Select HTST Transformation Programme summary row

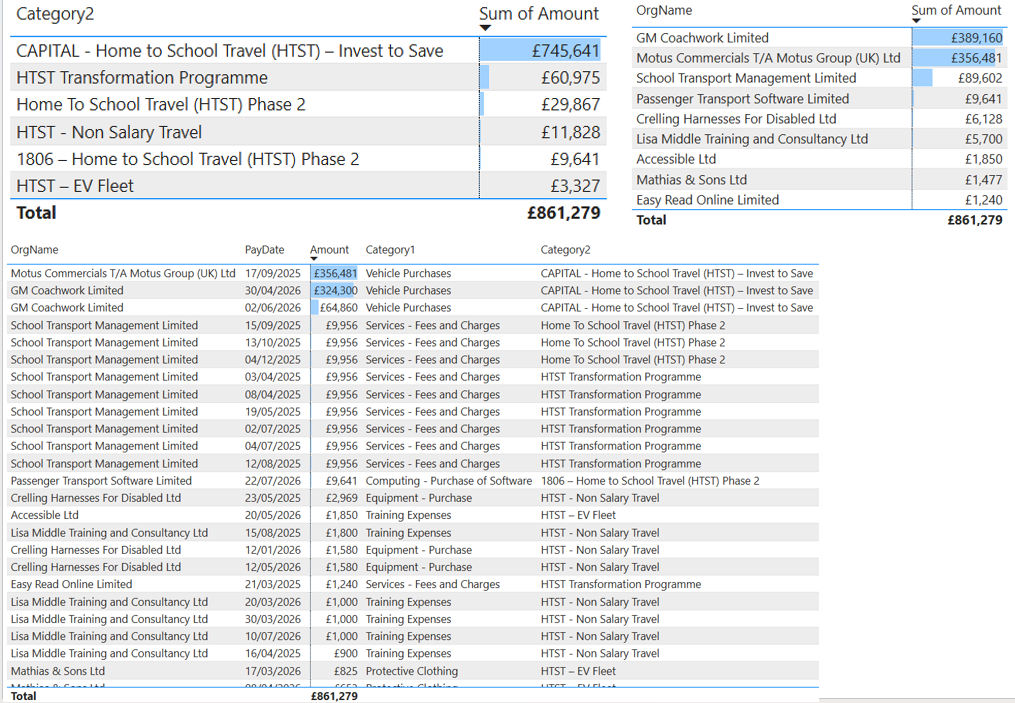[x=308, y=78]
